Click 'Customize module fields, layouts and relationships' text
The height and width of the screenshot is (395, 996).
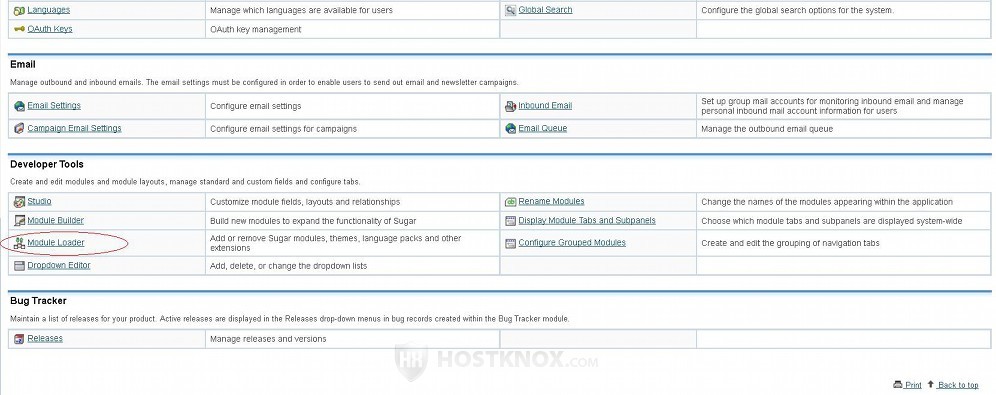(x=305, y=202)
